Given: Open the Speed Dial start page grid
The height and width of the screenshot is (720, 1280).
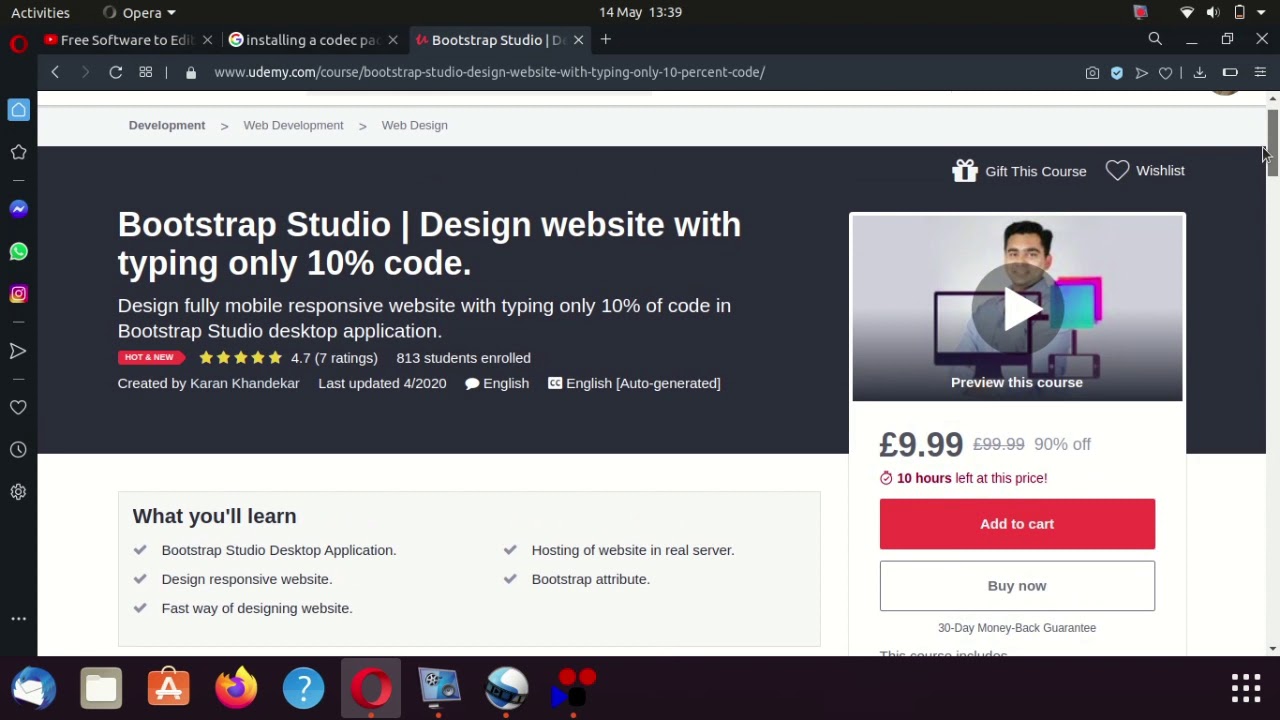Looking at the screenshot, I should [x=145, y=72].
